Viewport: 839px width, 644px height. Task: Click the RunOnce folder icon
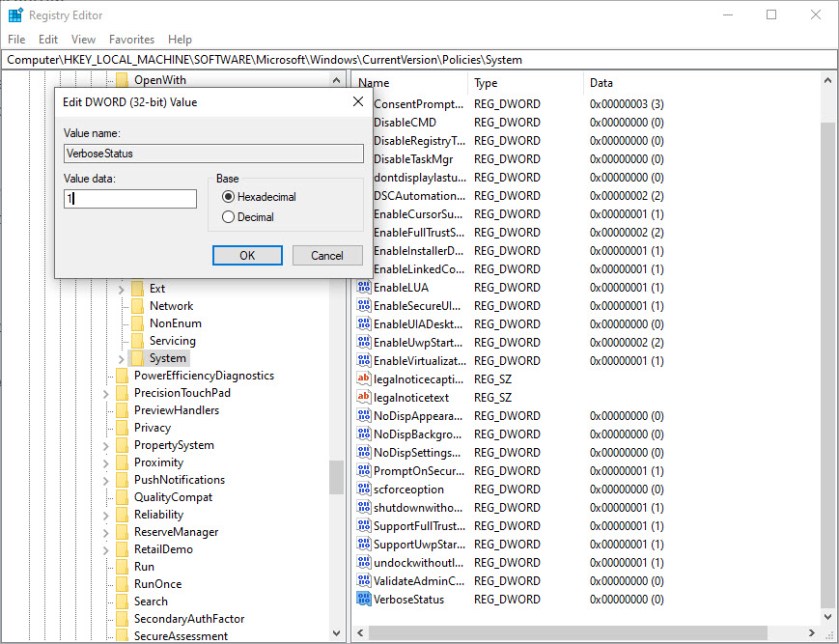click(122, 584)
